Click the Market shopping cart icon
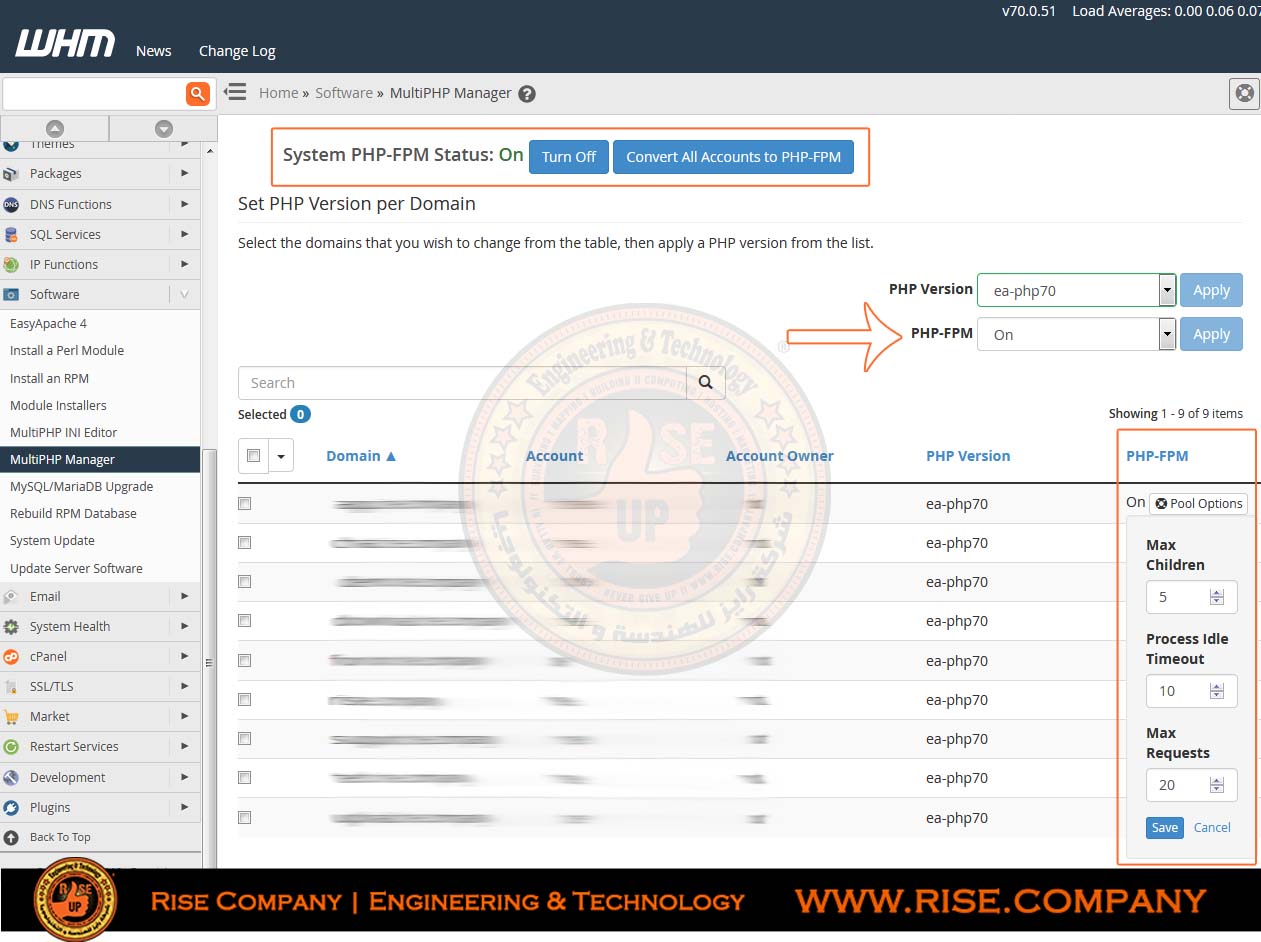 [x=11, y=717]
